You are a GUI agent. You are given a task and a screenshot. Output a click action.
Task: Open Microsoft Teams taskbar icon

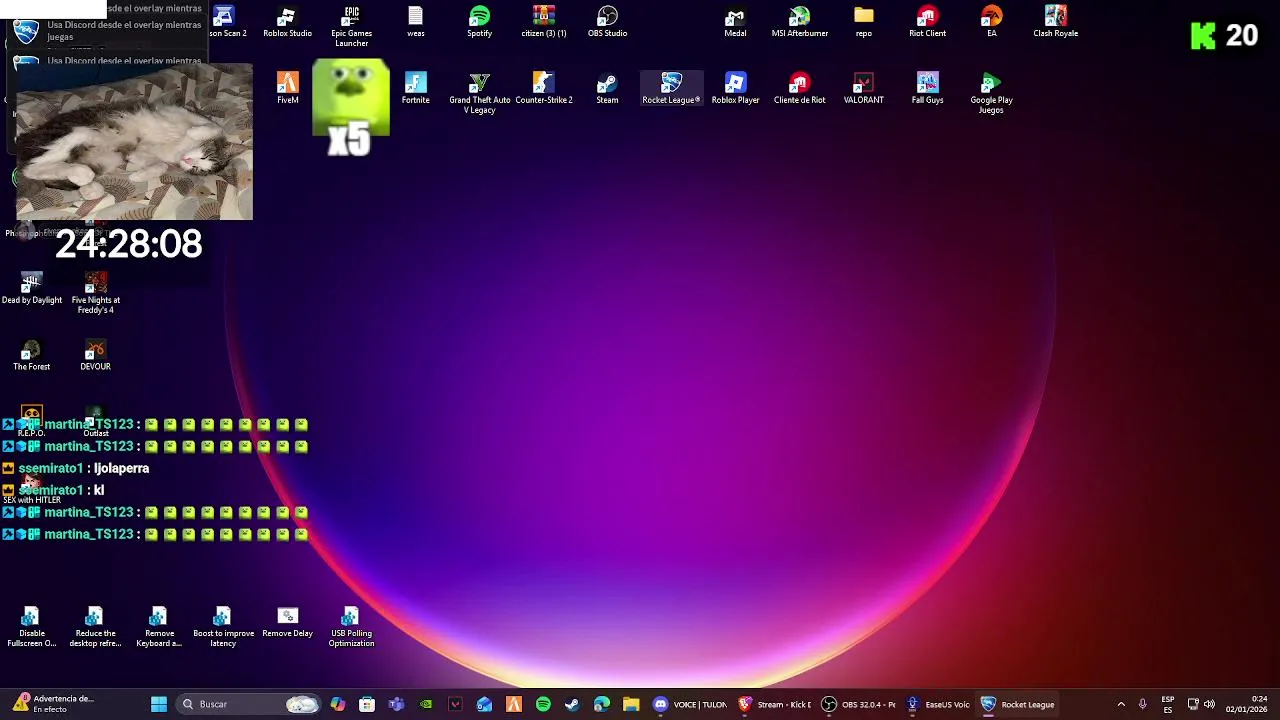coord(396,704)
